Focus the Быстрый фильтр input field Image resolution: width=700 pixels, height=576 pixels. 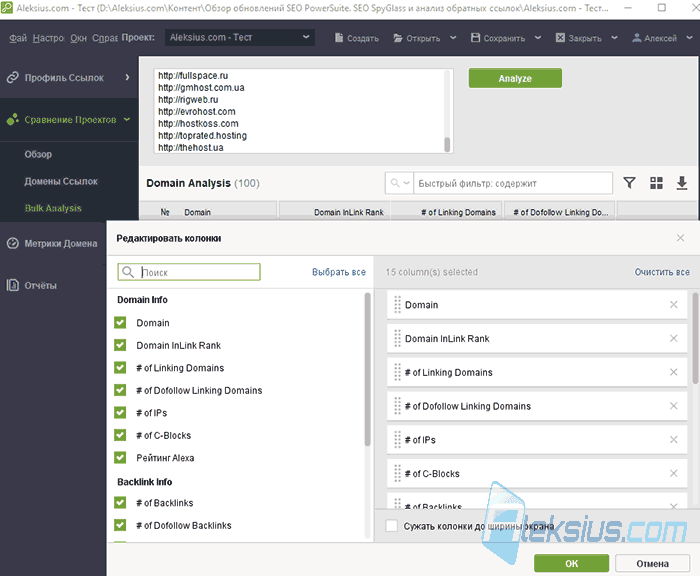(513, 183)
